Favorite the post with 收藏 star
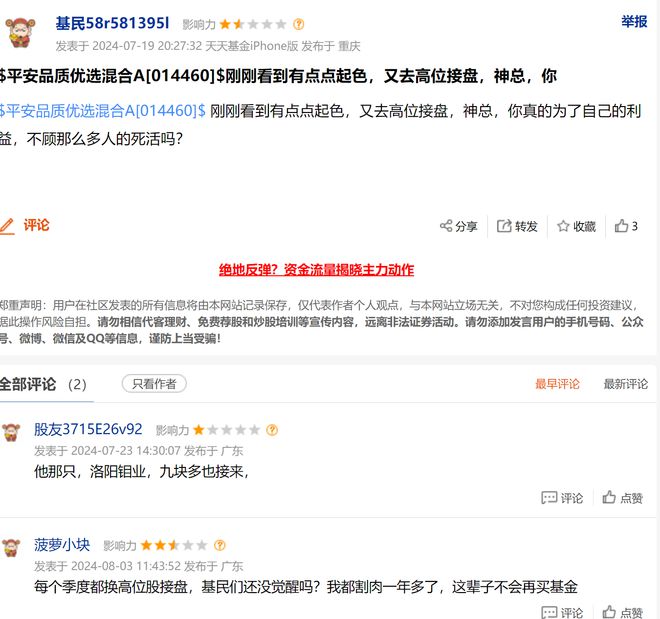The image size is (660, 619). (x=564, y=226)
